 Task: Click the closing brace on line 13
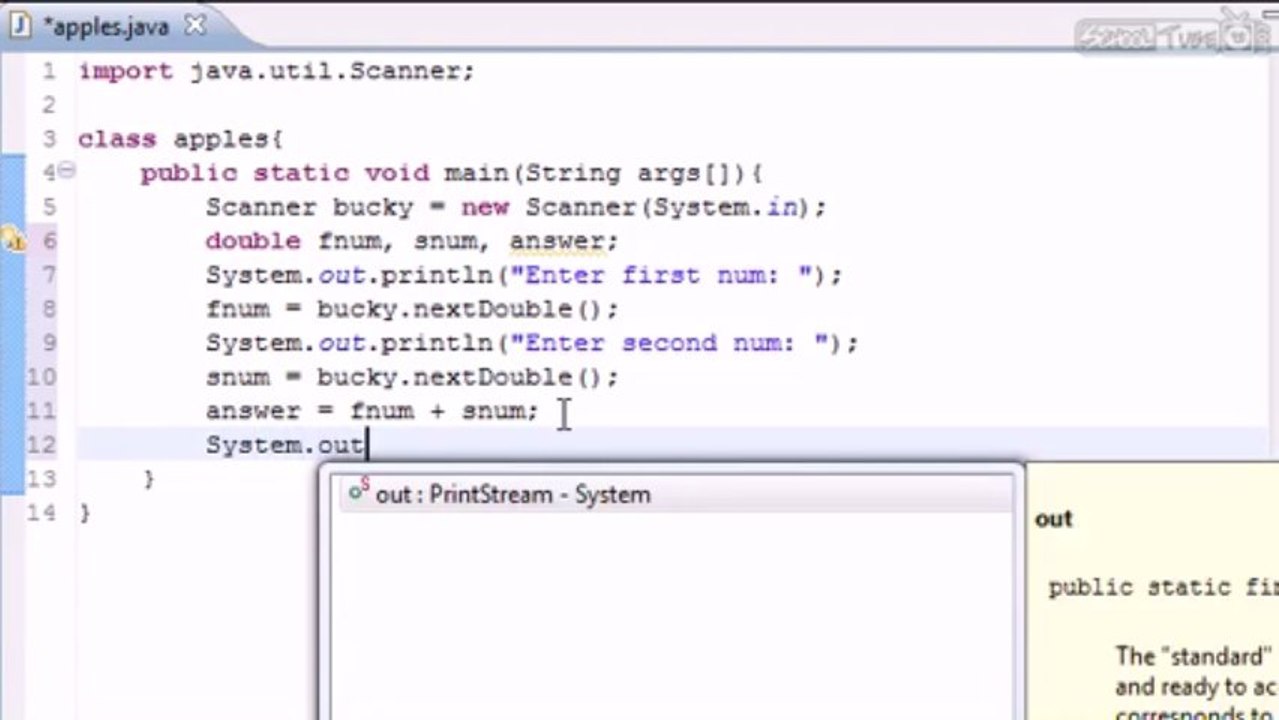(x=149, y=478)
